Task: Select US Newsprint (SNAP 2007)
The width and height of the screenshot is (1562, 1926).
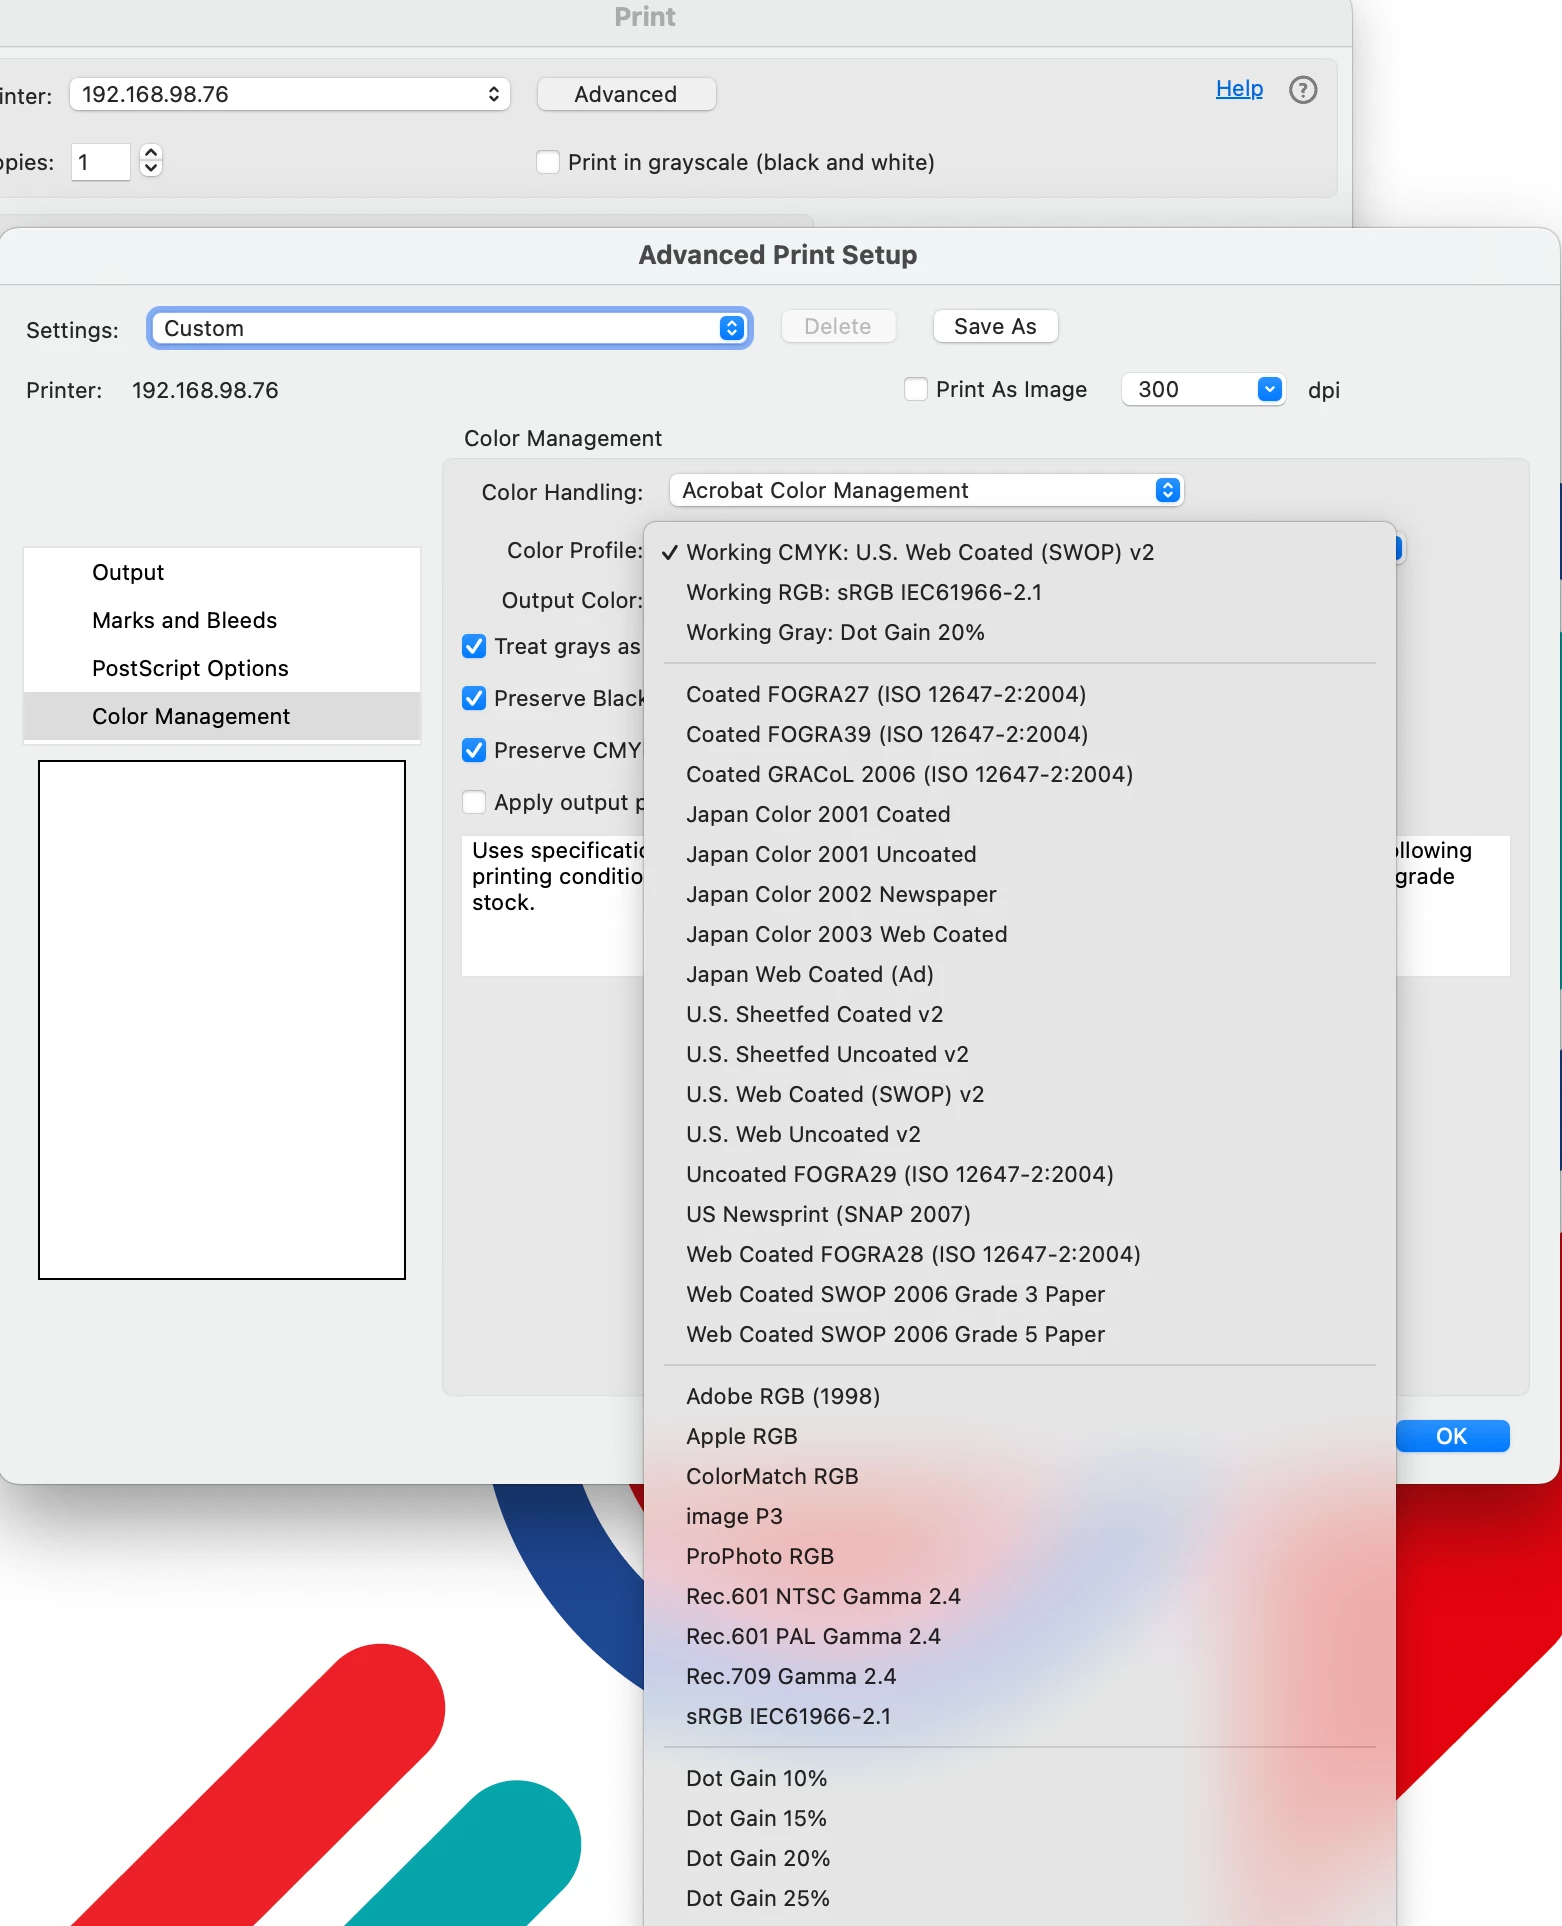Action: (x=1019, y=1214)
